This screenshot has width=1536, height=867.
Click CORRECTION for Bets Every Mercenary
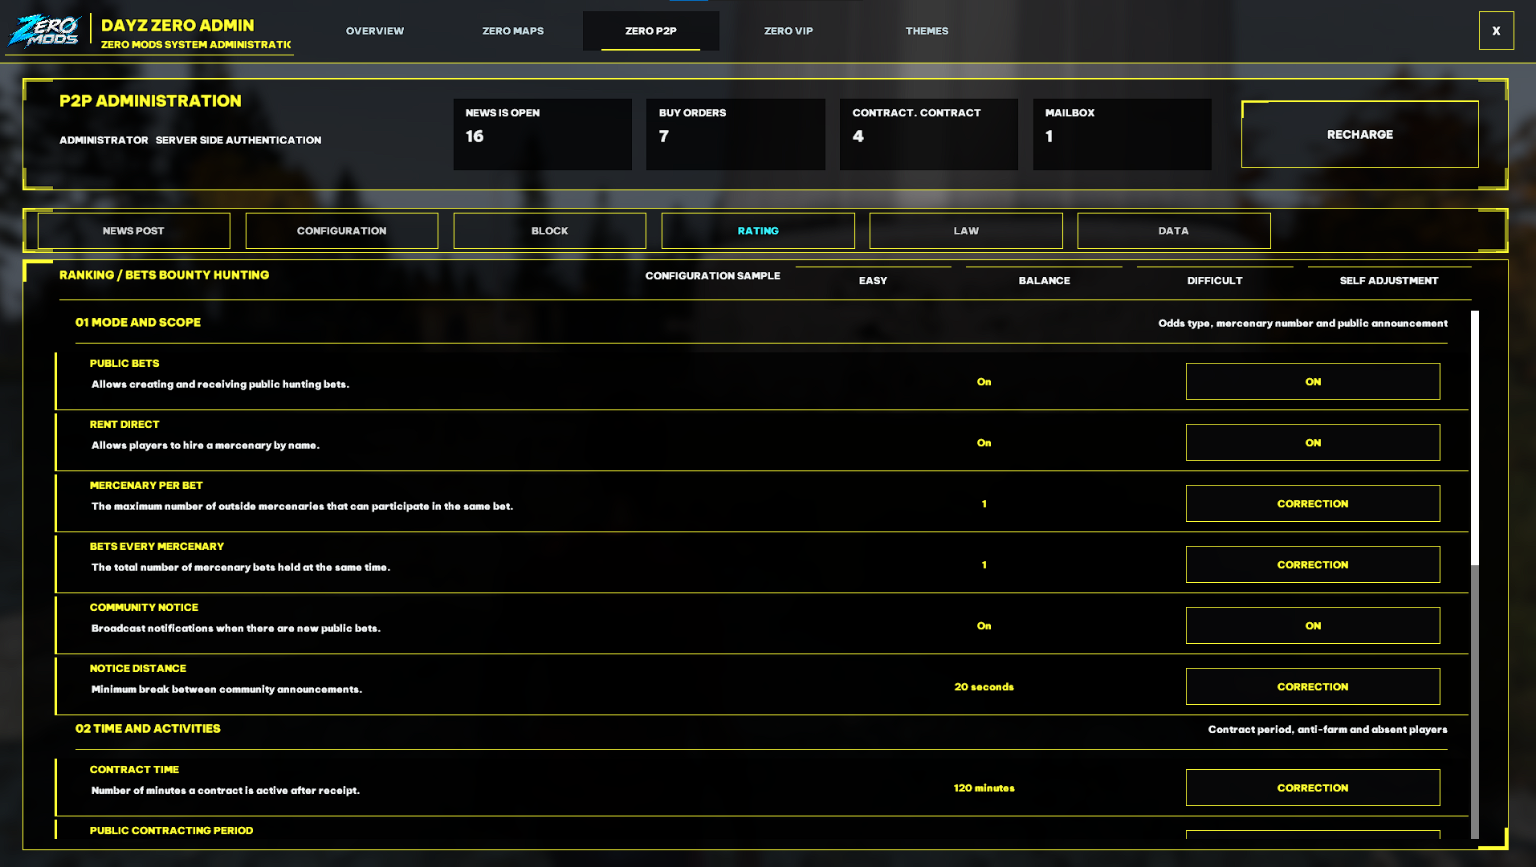pos(1313,565)
